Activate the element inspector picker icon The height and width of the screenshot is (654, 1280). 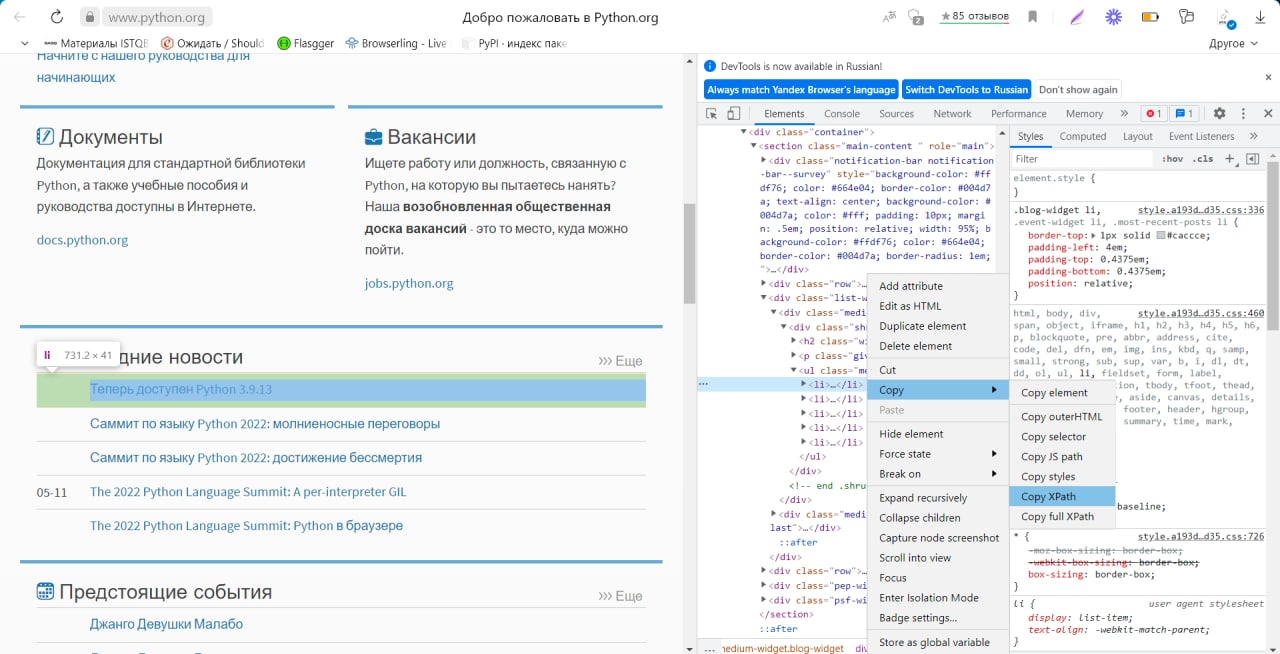pos(713,114)
